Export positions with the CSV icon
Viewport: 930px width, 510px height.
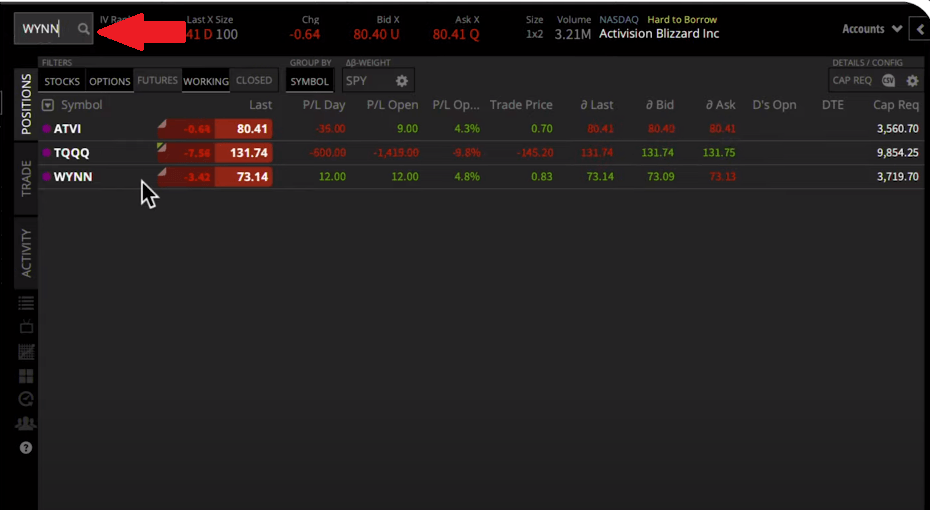(888, 81)
